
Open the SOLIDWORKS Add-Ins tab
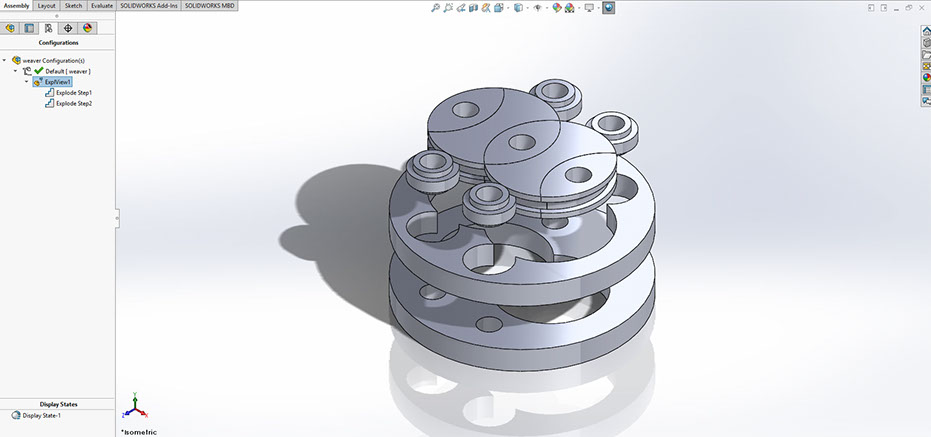[x=149, y=6]
